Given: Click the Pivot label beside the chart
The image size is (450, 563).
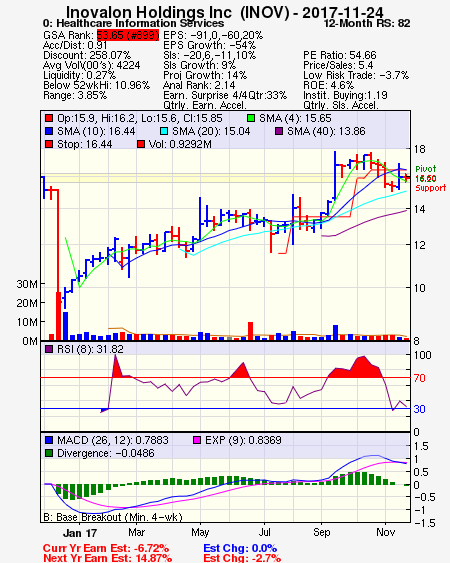Looking at the screenshot, I should point(426,169).
